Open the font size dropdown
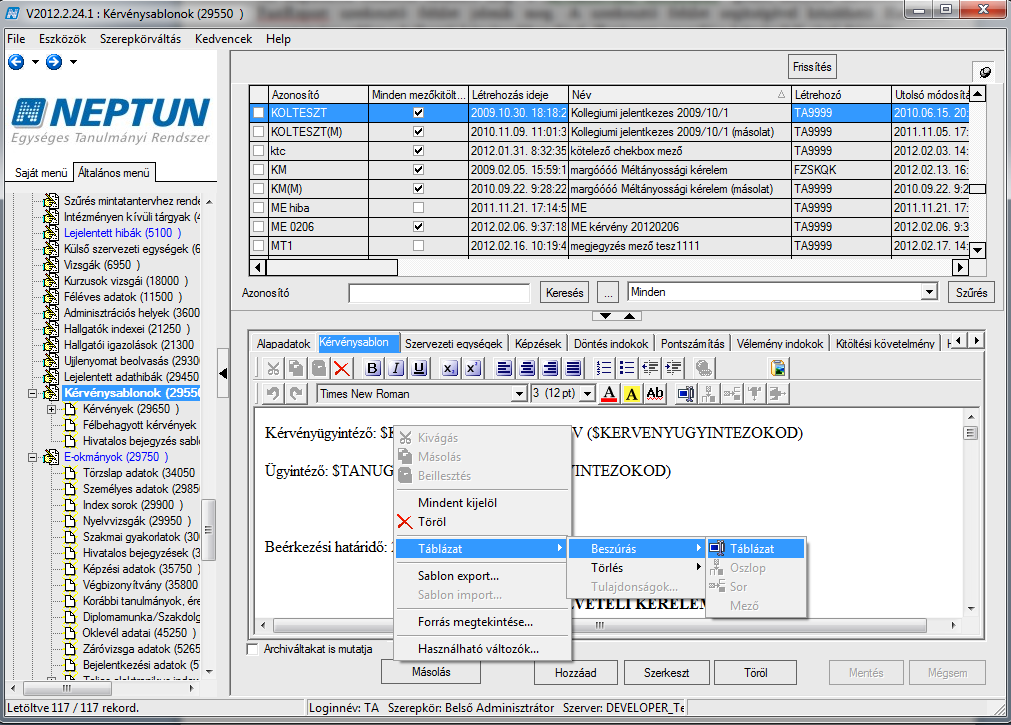This screenshot has height=725, width=1011. click(x=587, y=393)
